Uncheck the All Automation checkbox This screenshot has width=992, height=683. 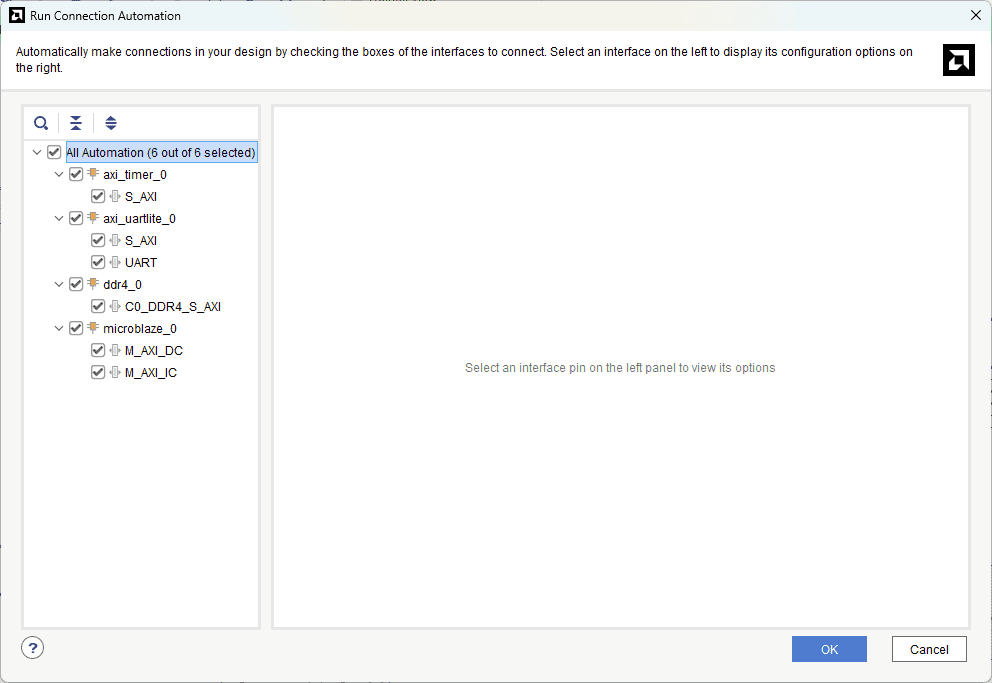[54, 153]
